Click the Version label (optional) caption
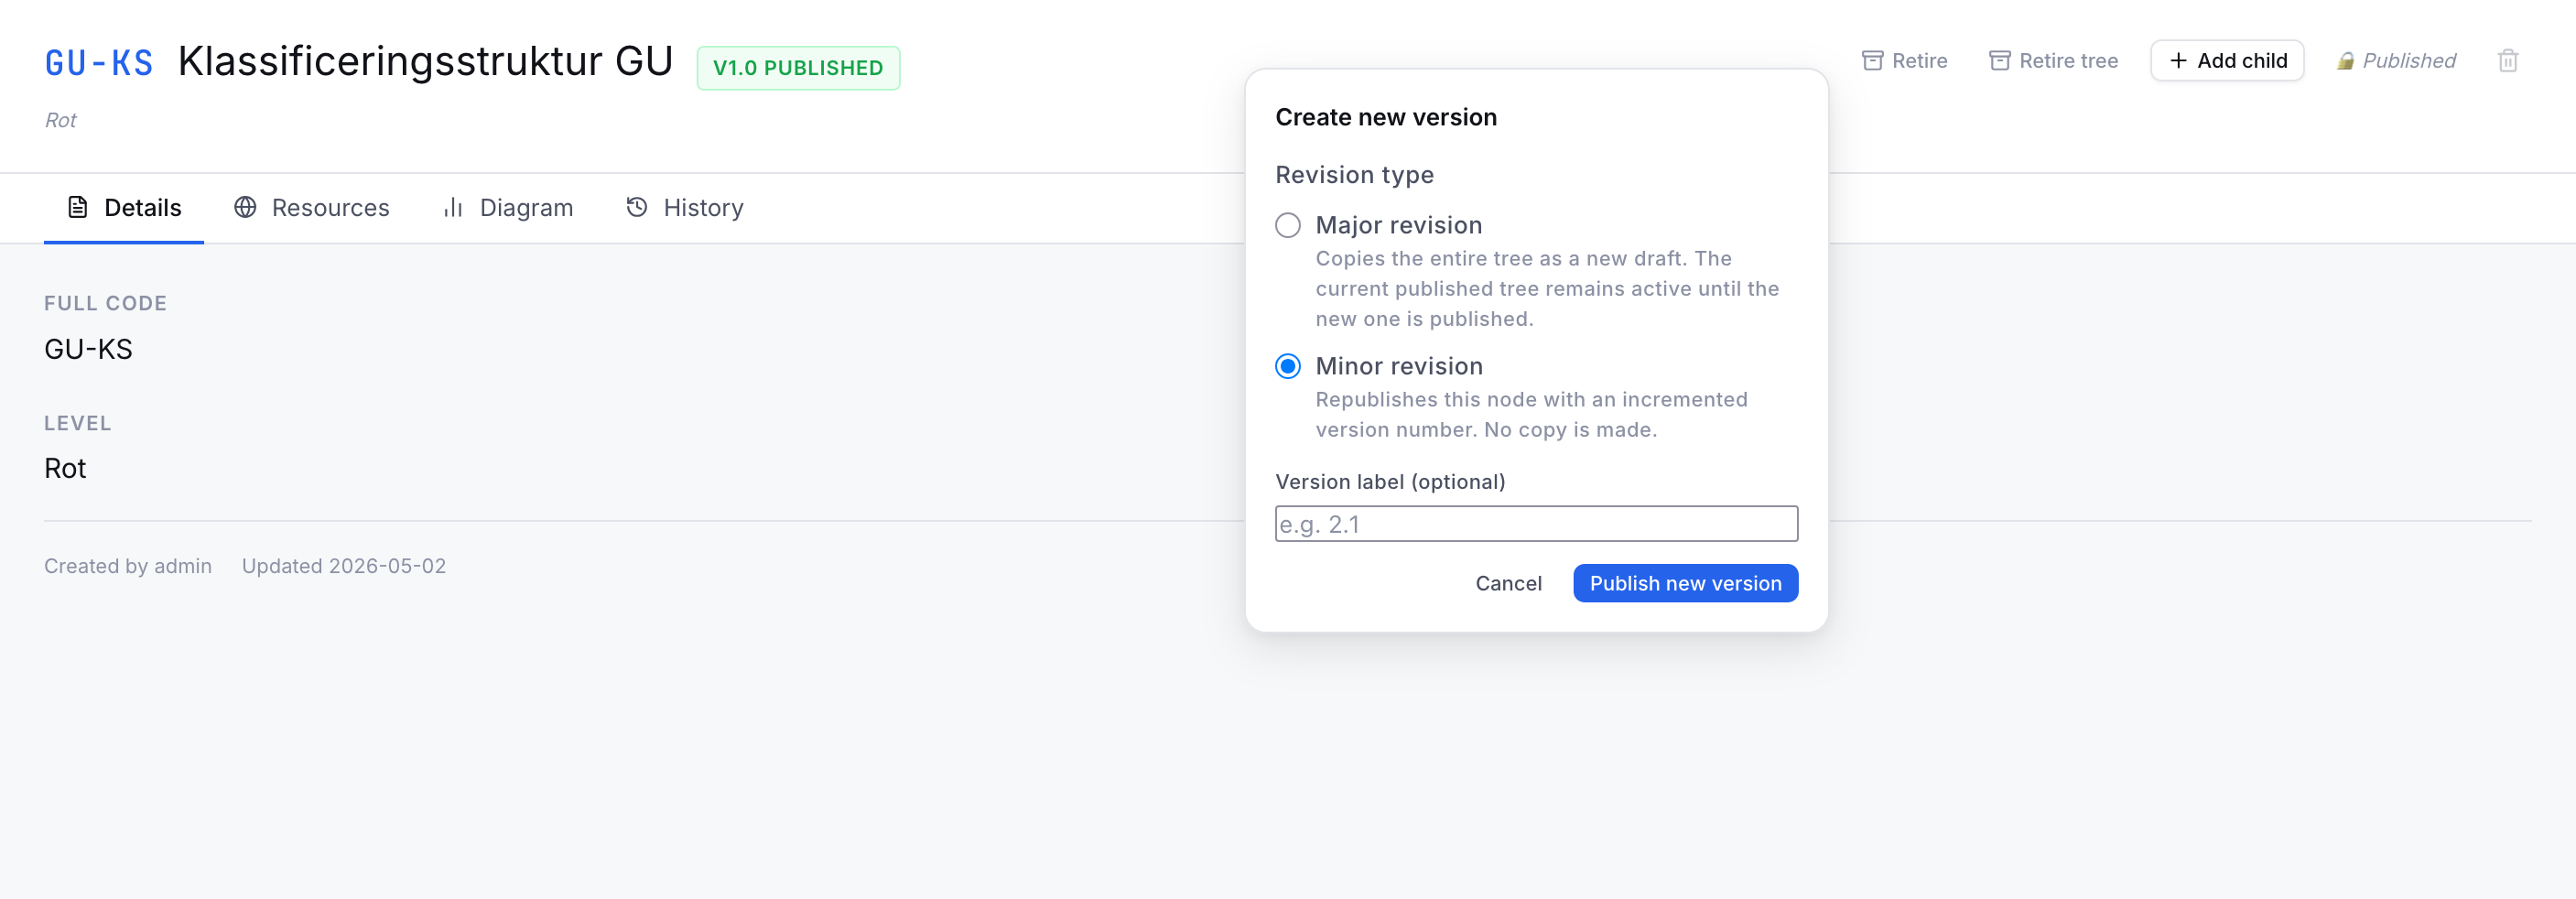2576x899 pixels. 1390,482
